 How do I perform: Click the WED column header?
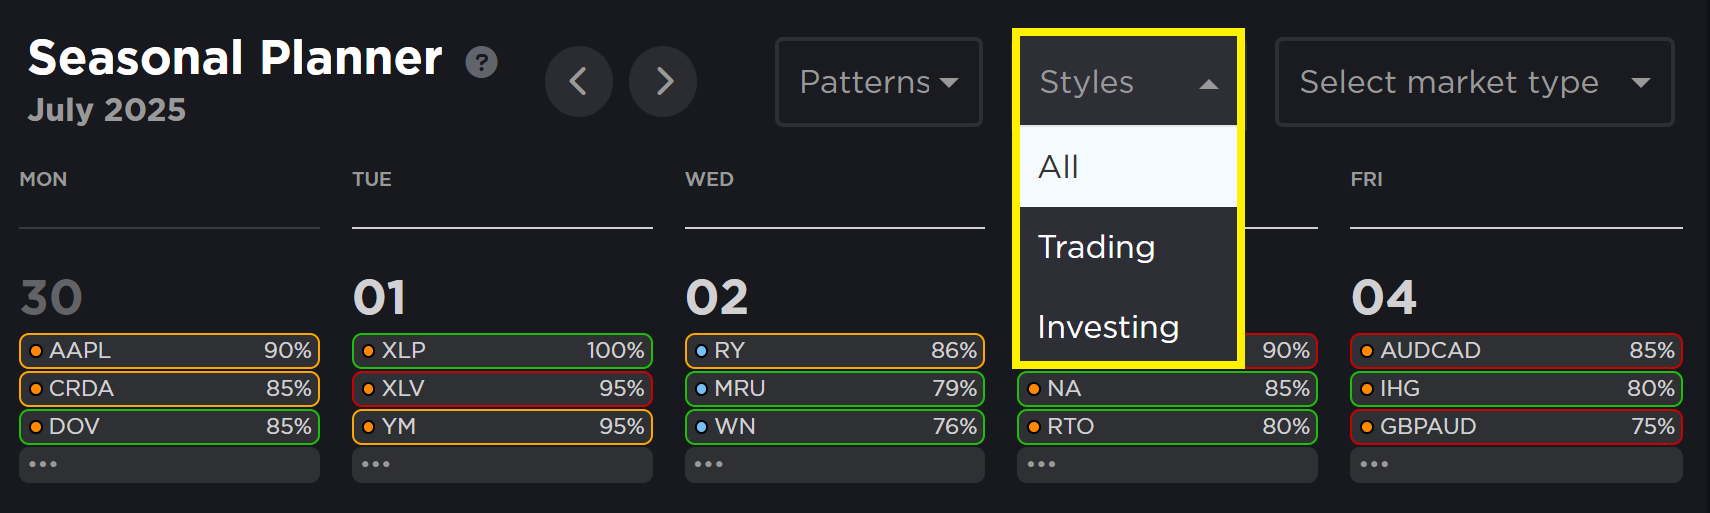[710, 180]
